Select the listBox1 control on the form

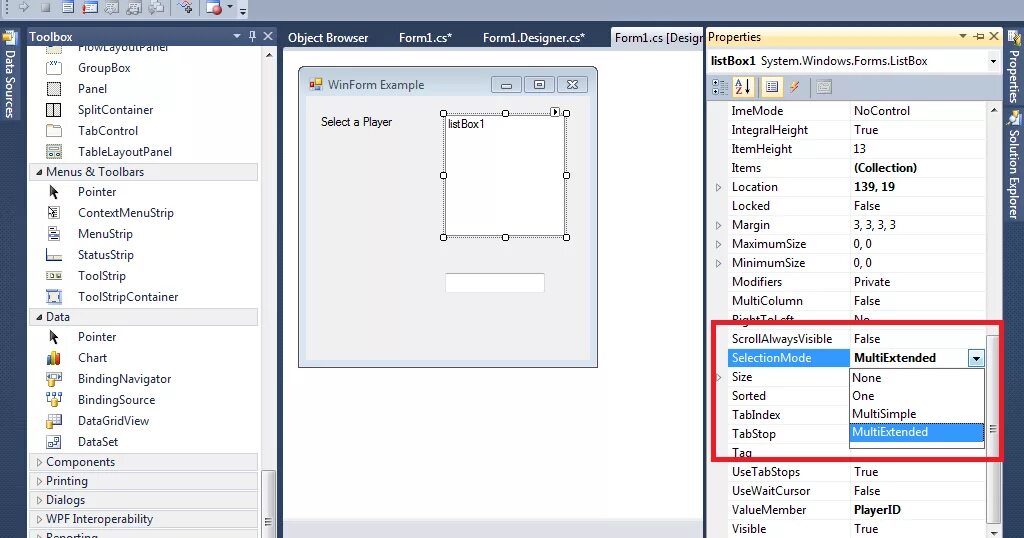click(505, 176)
